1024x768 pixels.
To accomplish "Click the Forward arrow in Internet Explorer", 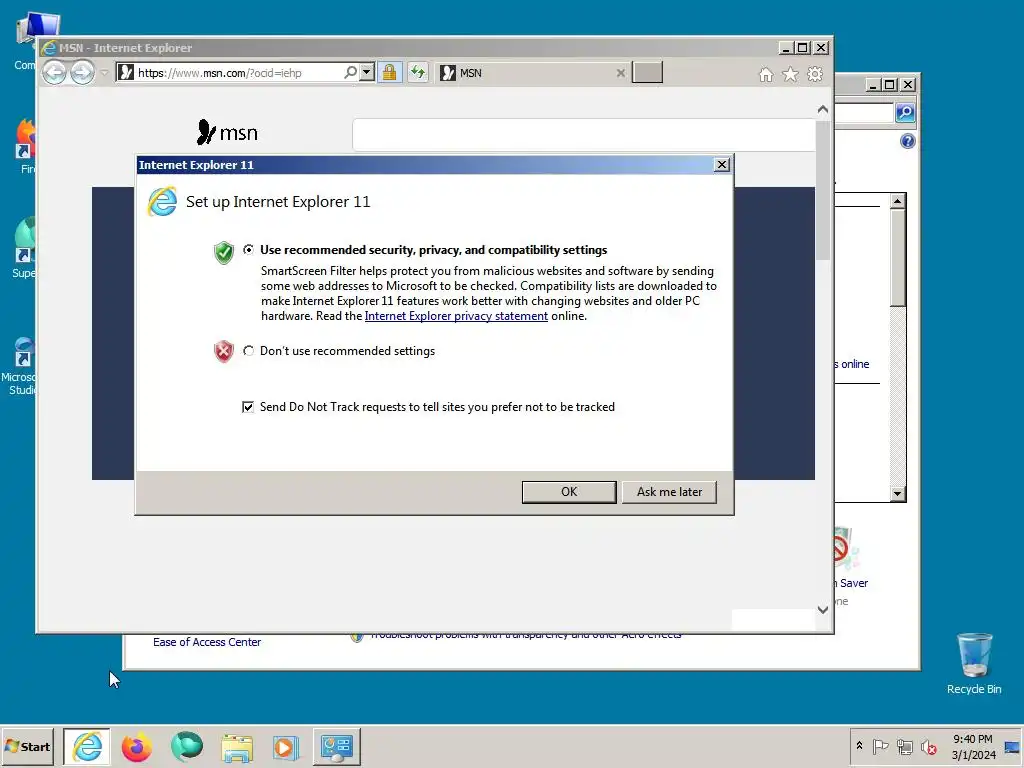I will [x=82, y=72].
